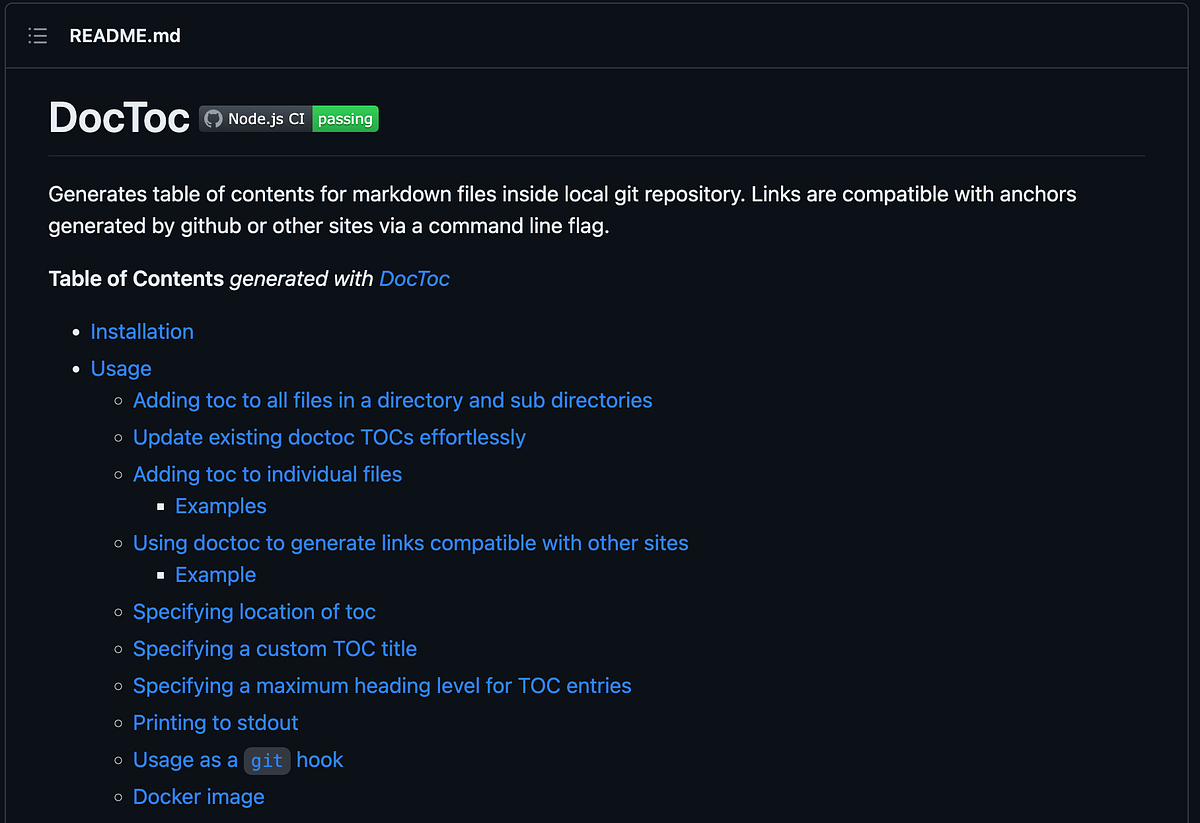Click the inline 'git' code badge
The image size is (1200, 823).
266,760
